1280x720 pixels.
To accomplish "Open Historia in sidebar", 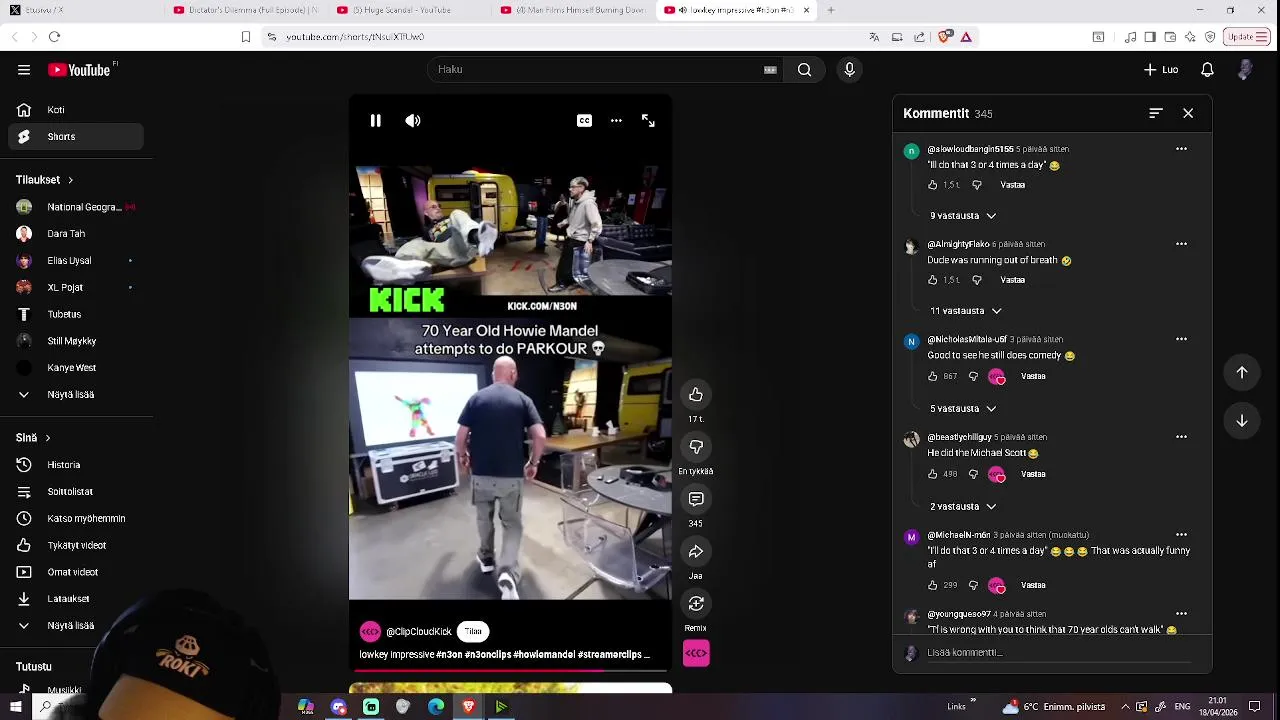I will (x=76, y=465).
